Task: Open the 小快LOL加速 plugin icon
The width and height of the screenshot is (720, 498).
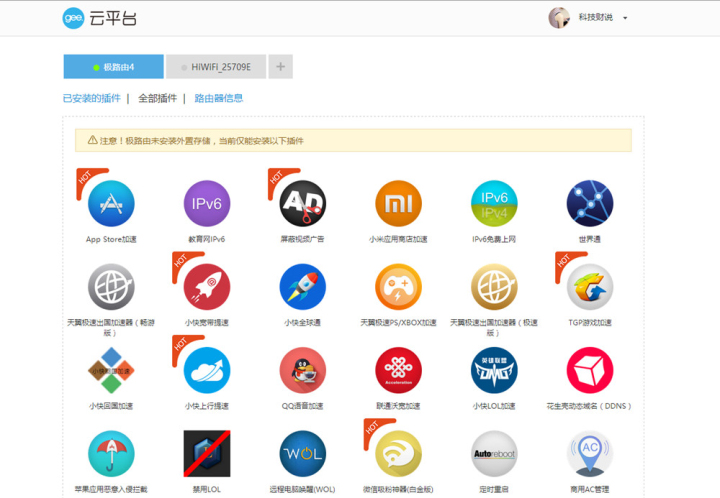Action: 494,370
